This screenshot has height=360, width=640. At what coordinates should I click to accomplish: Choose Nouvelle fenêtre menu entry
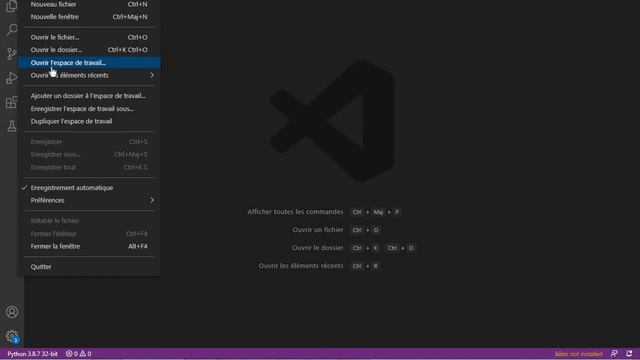pyautogui.click(x=89, y=17)
